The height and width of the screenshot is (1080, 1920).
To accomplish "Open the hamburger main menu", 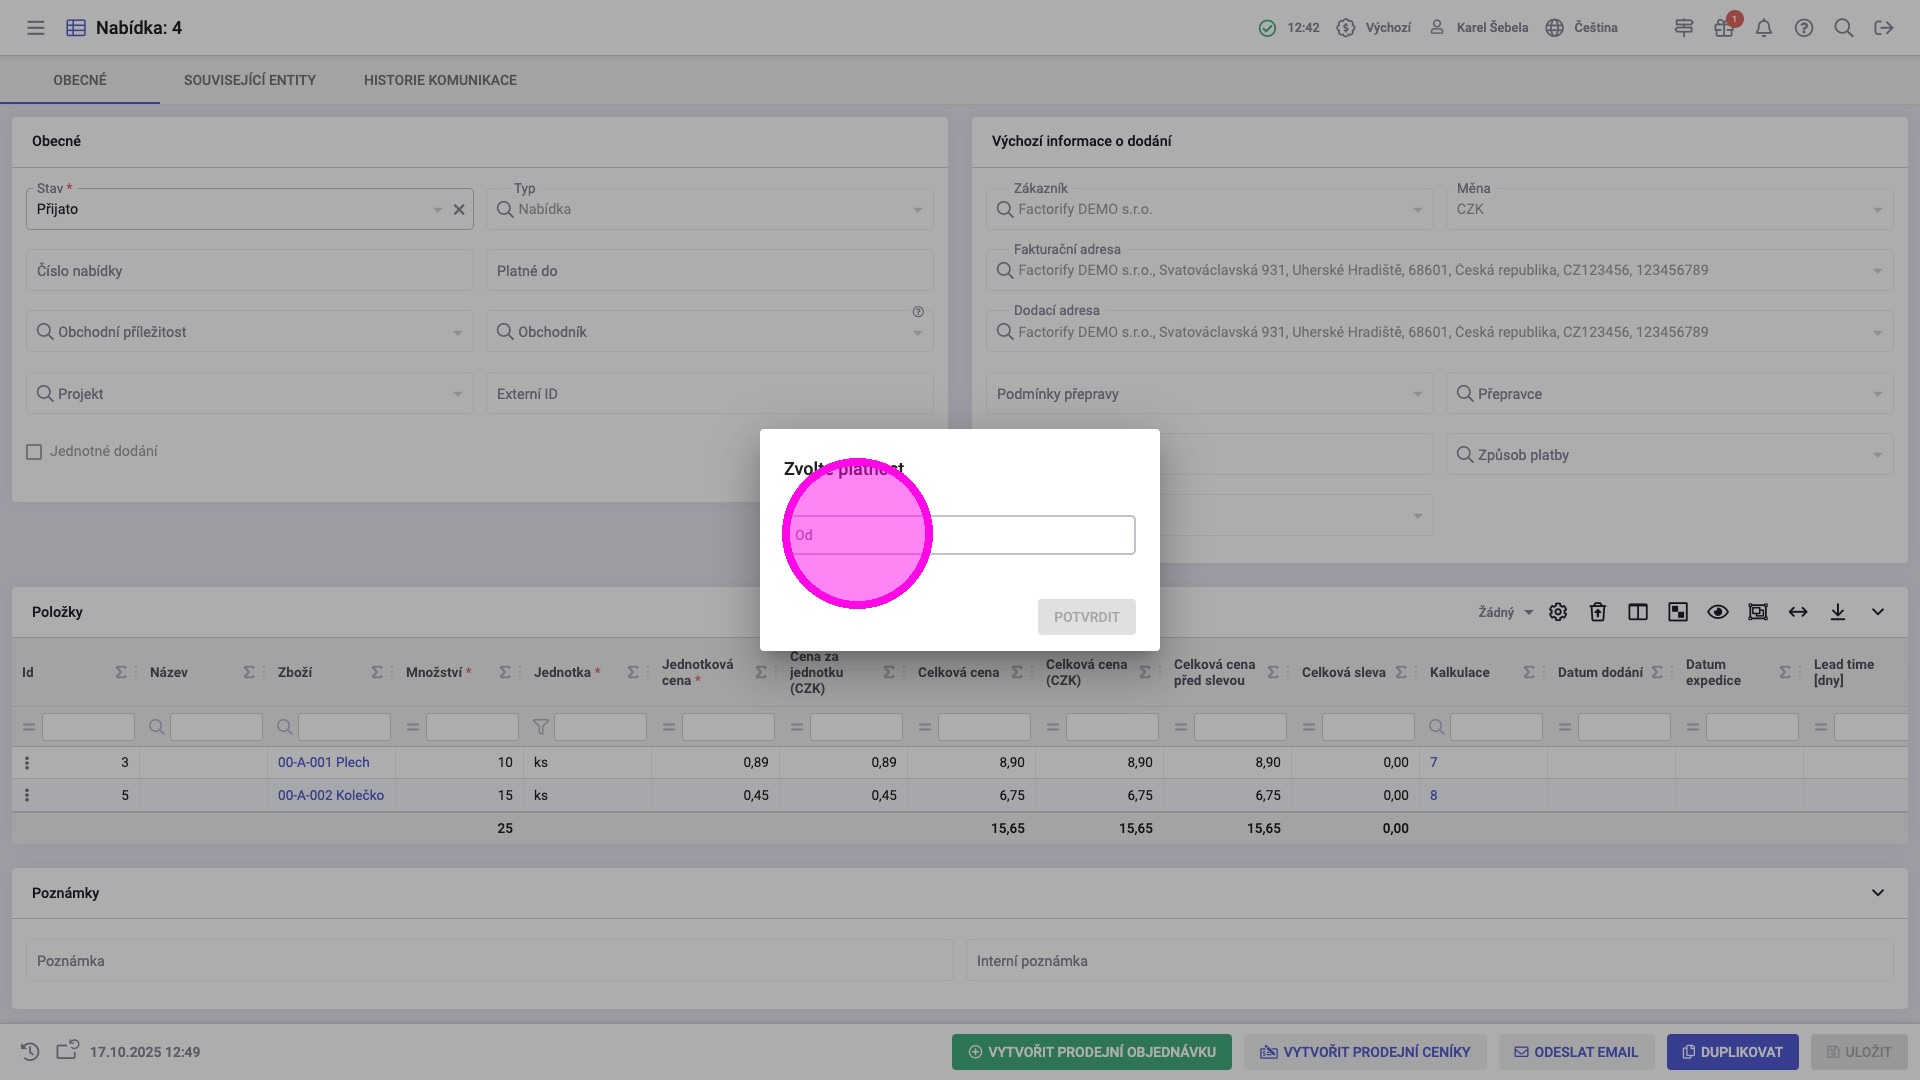I will (36, 28).
